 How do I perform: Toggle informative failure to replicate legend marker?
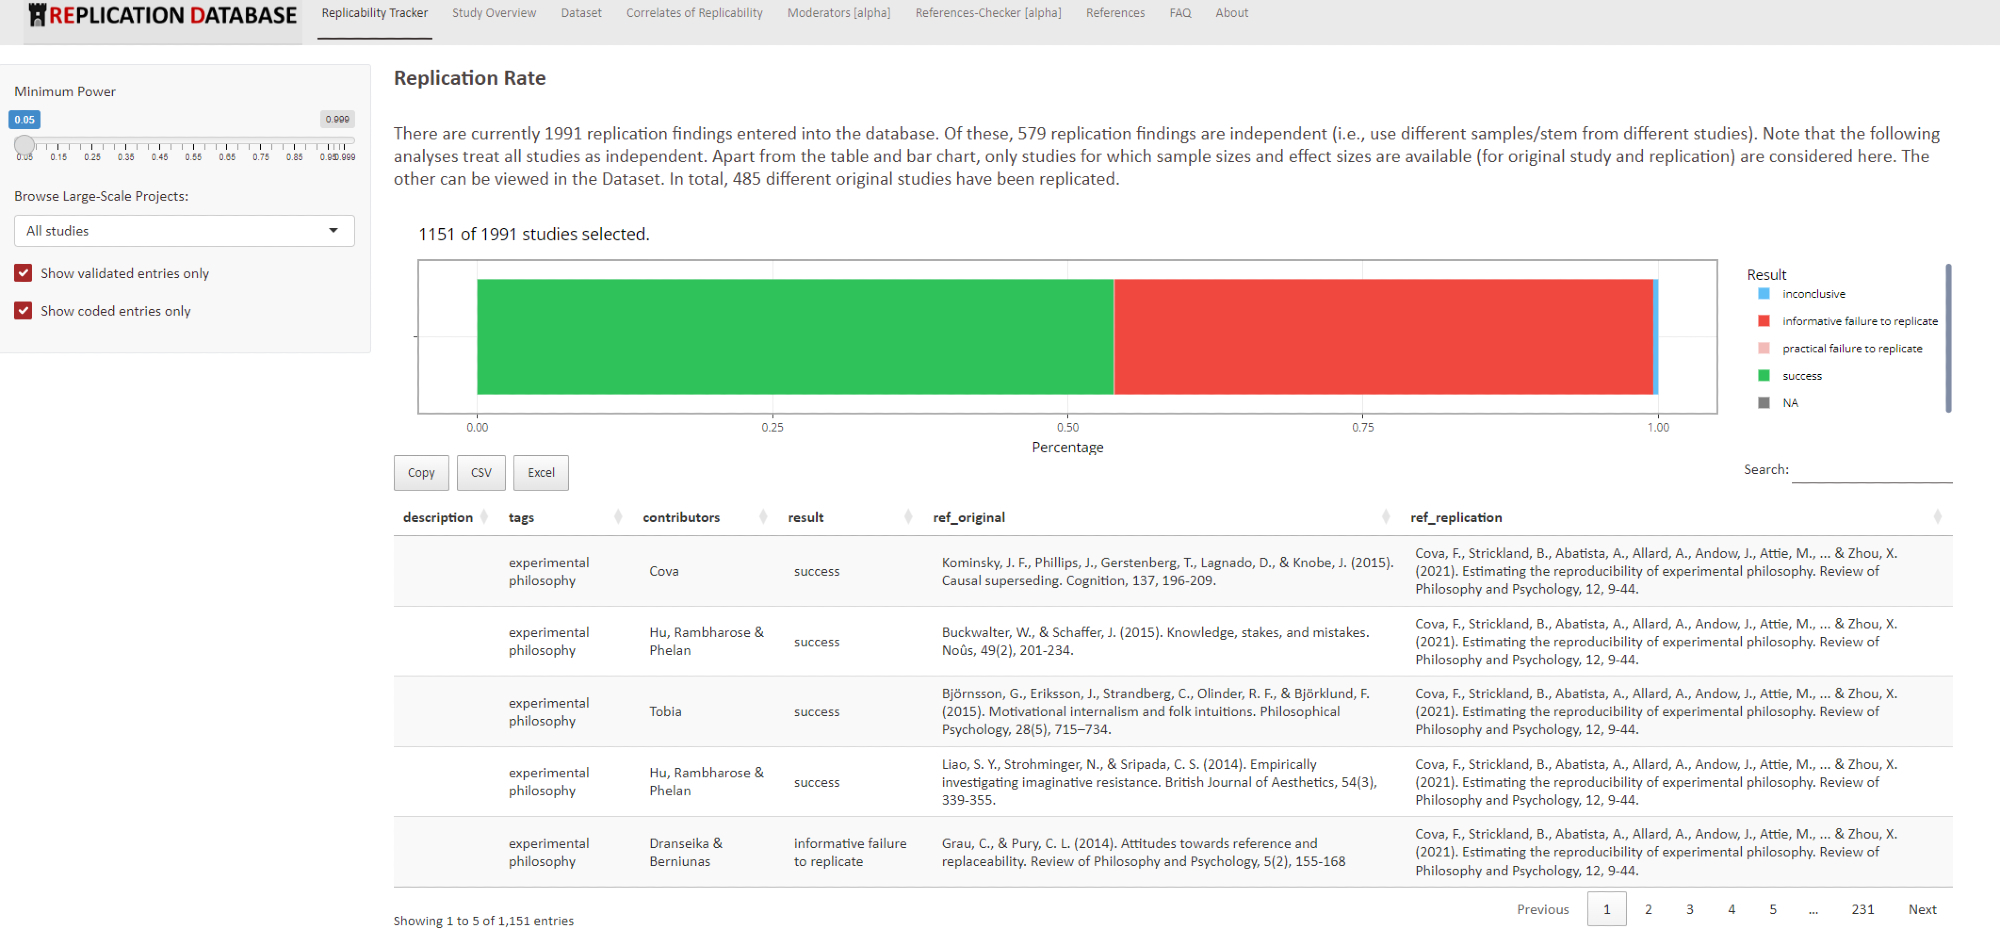point(1764,321)
